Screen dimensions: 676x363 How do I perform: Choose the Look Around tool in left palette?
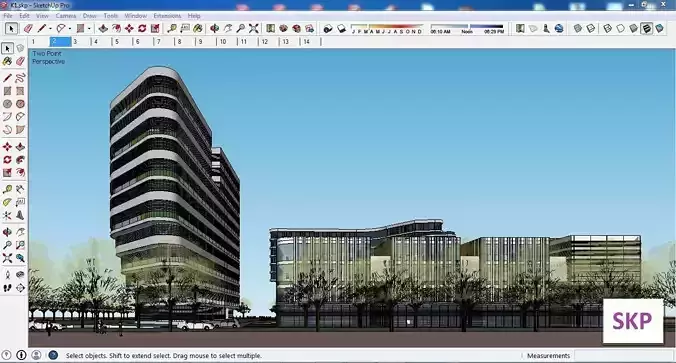[x=20, y=275]
